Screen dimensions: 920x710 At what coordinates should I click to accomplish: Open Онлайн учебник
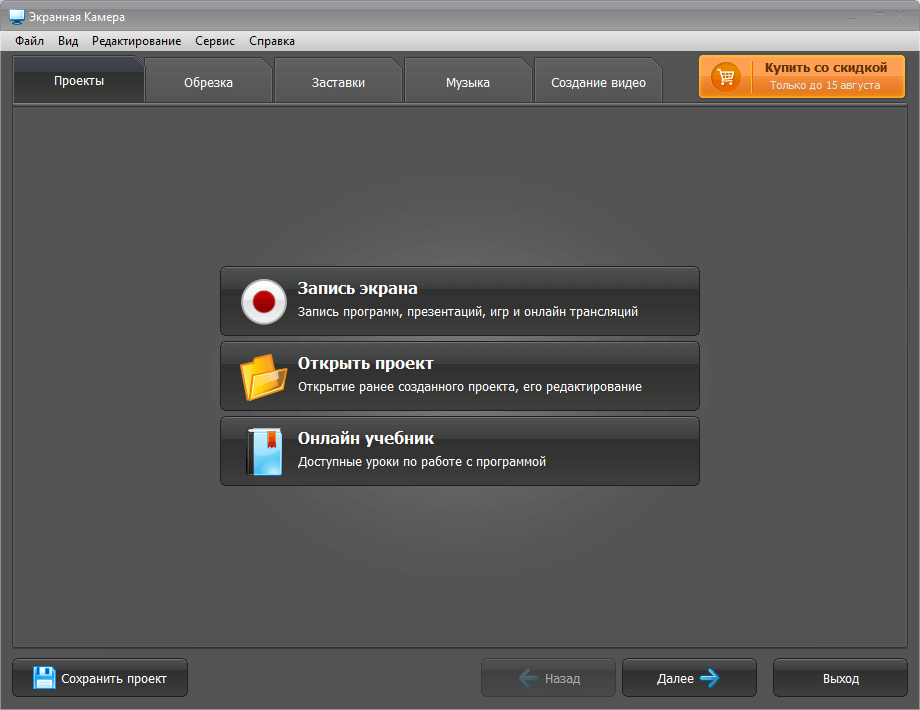coord(460,451)
